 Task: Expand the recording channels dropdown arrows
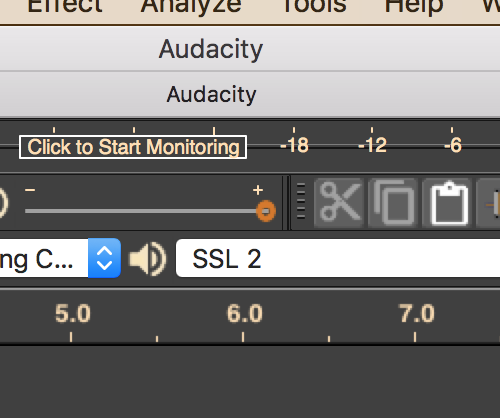tap(104, 258)
